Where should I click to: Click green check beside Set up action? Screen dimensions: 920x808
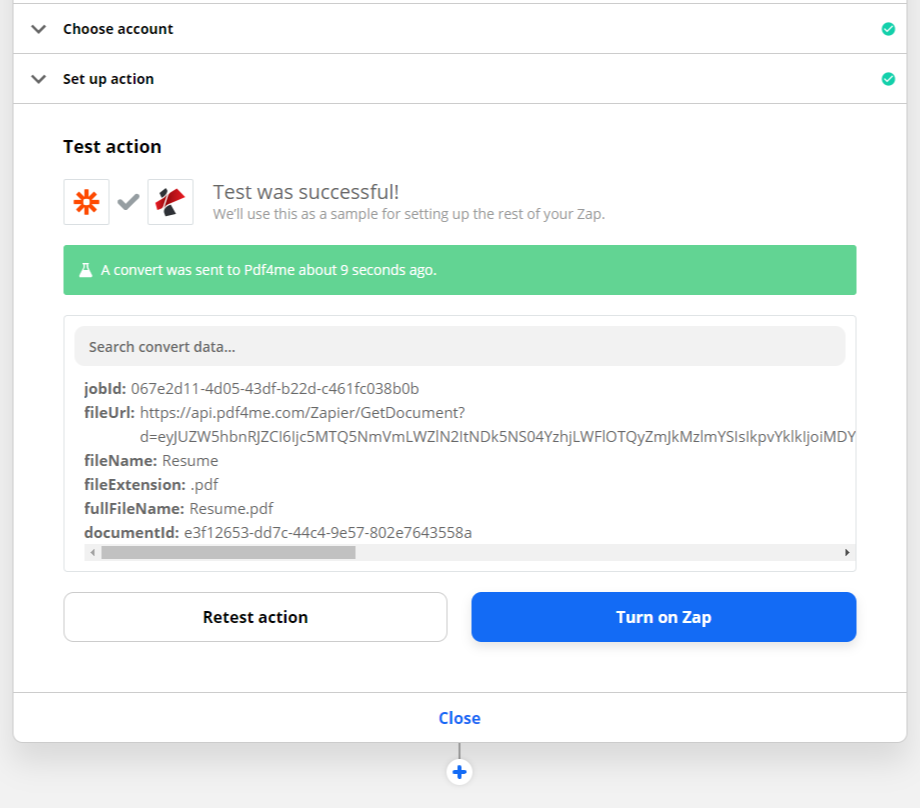pyautogui.click(x=888, y=79)
